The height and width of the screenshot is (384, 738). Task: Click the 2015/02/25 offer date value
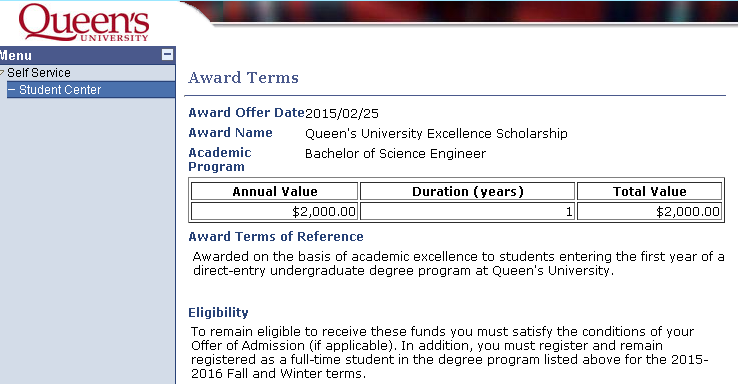pyautogui.click(x=342, y=113)
